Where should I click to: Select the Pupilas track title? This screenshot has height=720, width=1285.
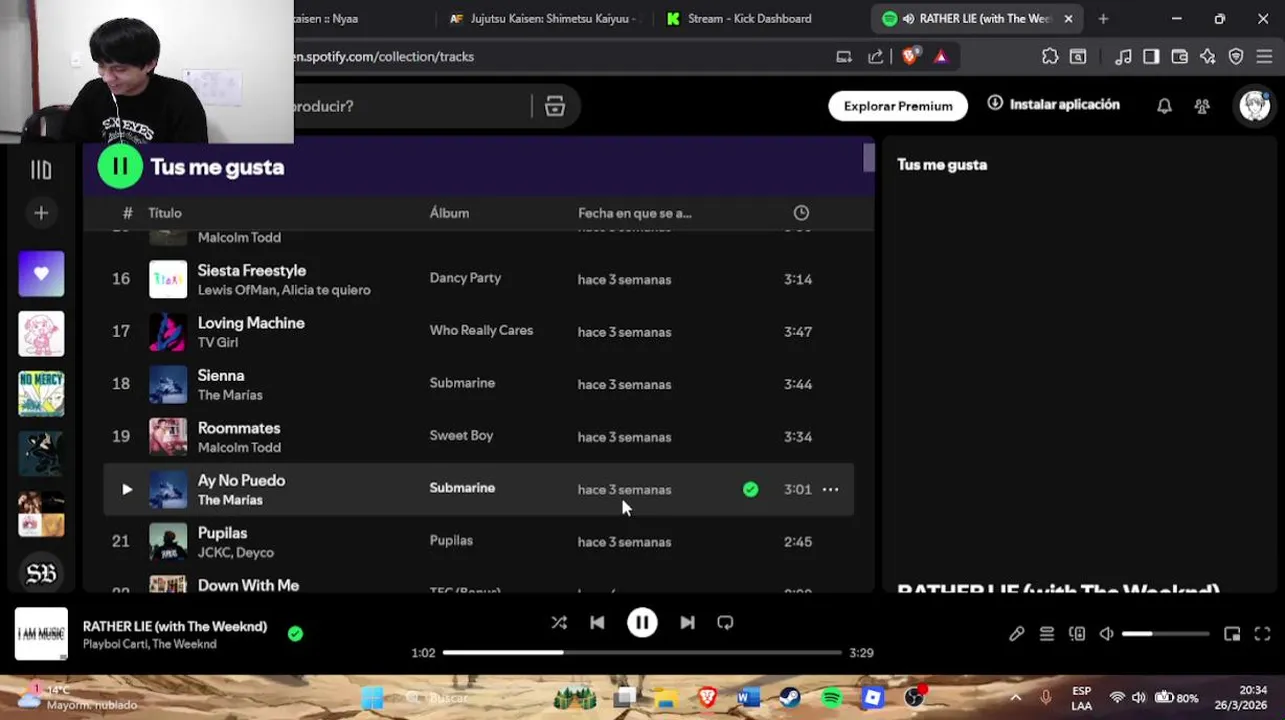[222, 533]
